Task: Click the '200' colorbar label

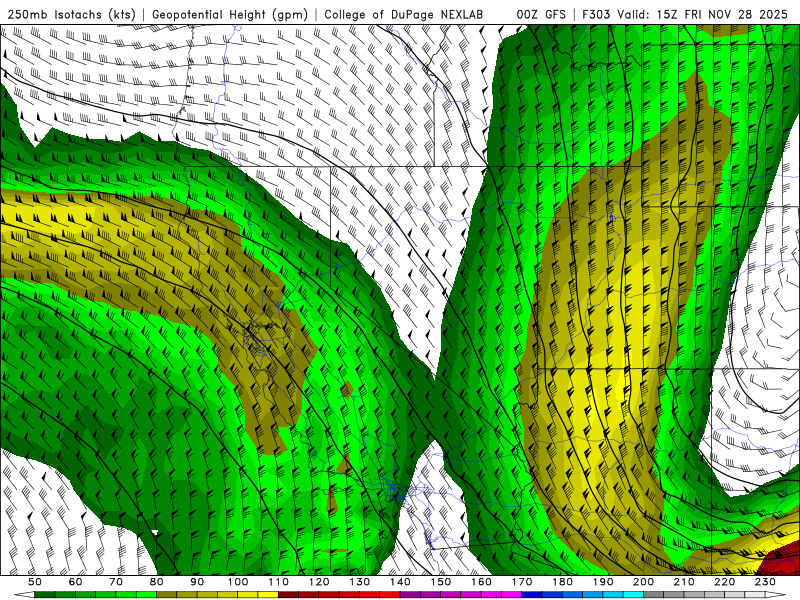Action: point(643,582)
